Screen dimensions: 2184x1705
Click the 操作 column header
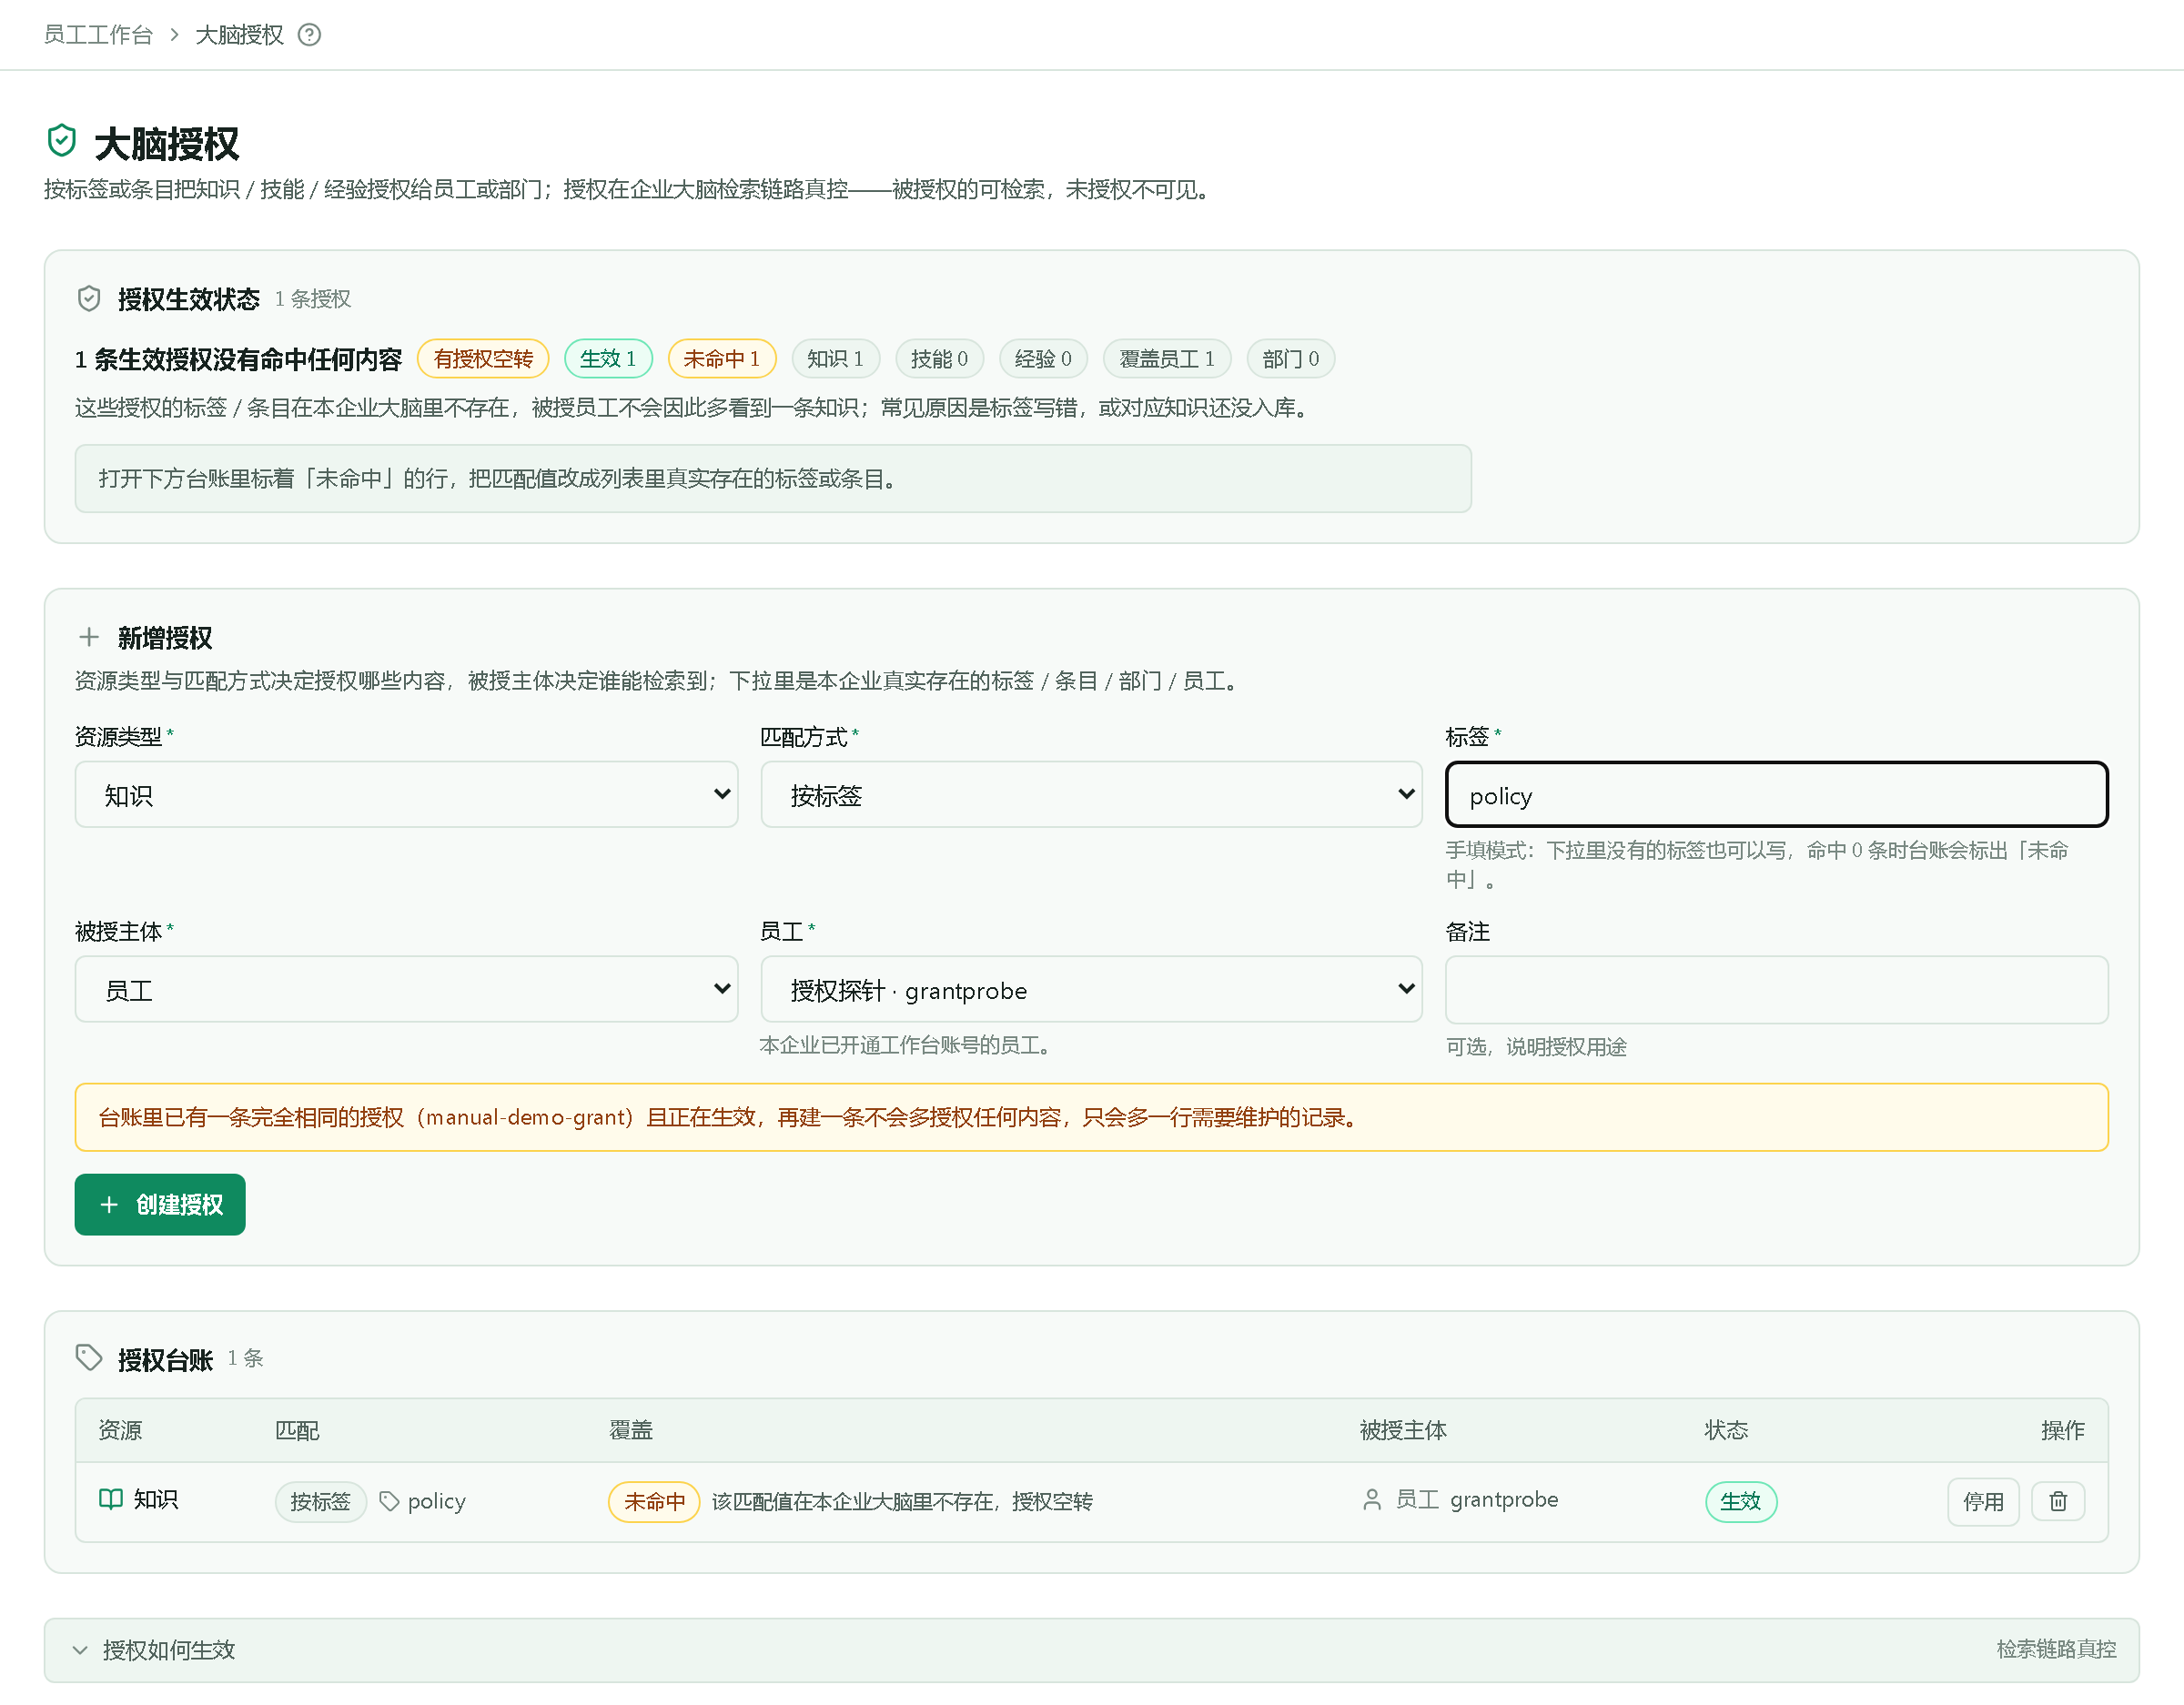pyautogui.click(x=2062, y=1430)
